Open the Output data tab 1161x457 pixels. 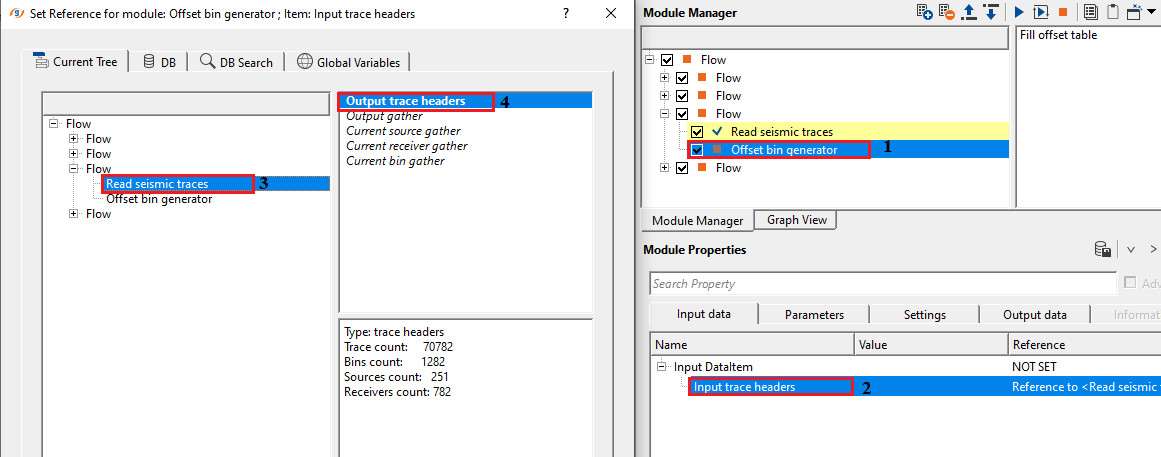click(1034, 314)
